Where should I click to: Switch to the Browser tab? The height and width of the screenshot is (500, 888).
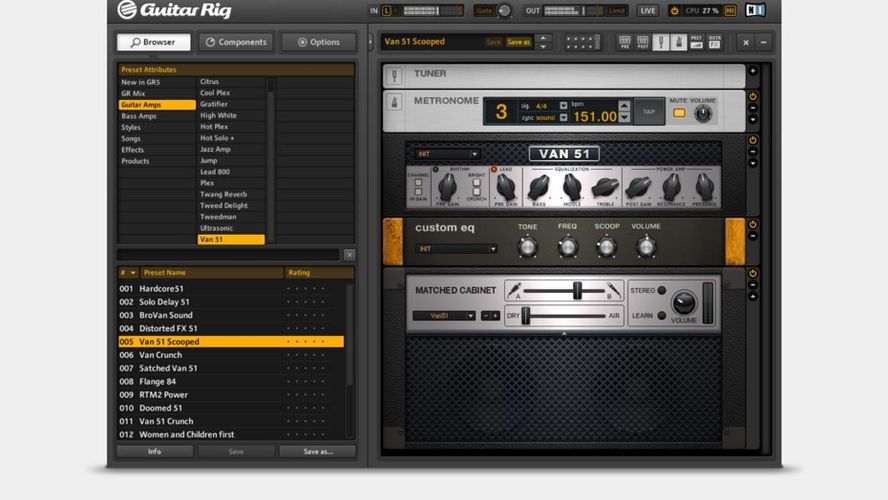[x=153, y=42]
